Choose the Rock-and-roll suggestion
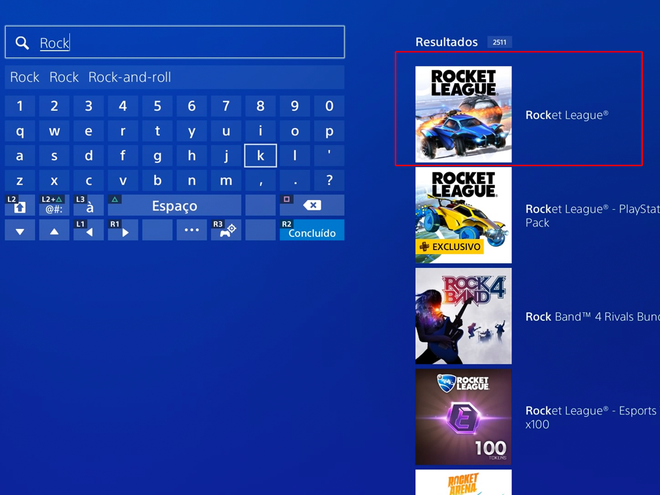The width and height of the screenshot is (660, 495). click(x=130, y=77)
